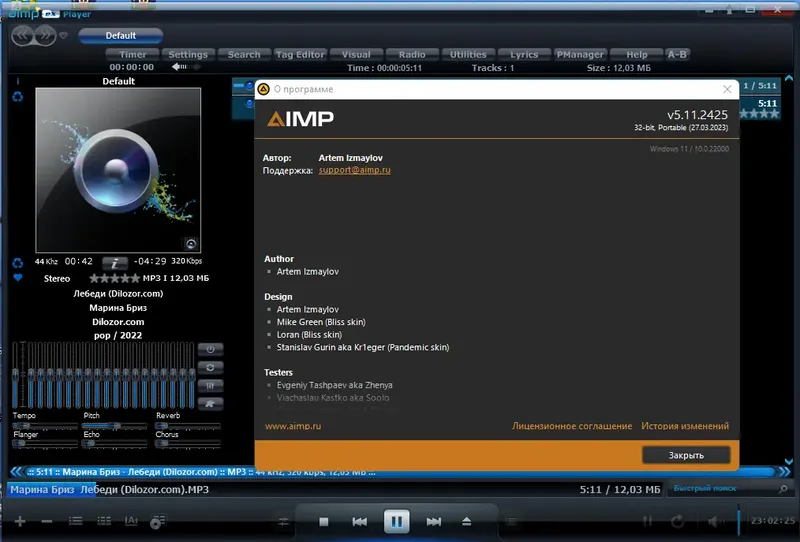Screen dimensions: 800x542
Task: Click the quick search magnifier icon
Action: click(783, 489)
